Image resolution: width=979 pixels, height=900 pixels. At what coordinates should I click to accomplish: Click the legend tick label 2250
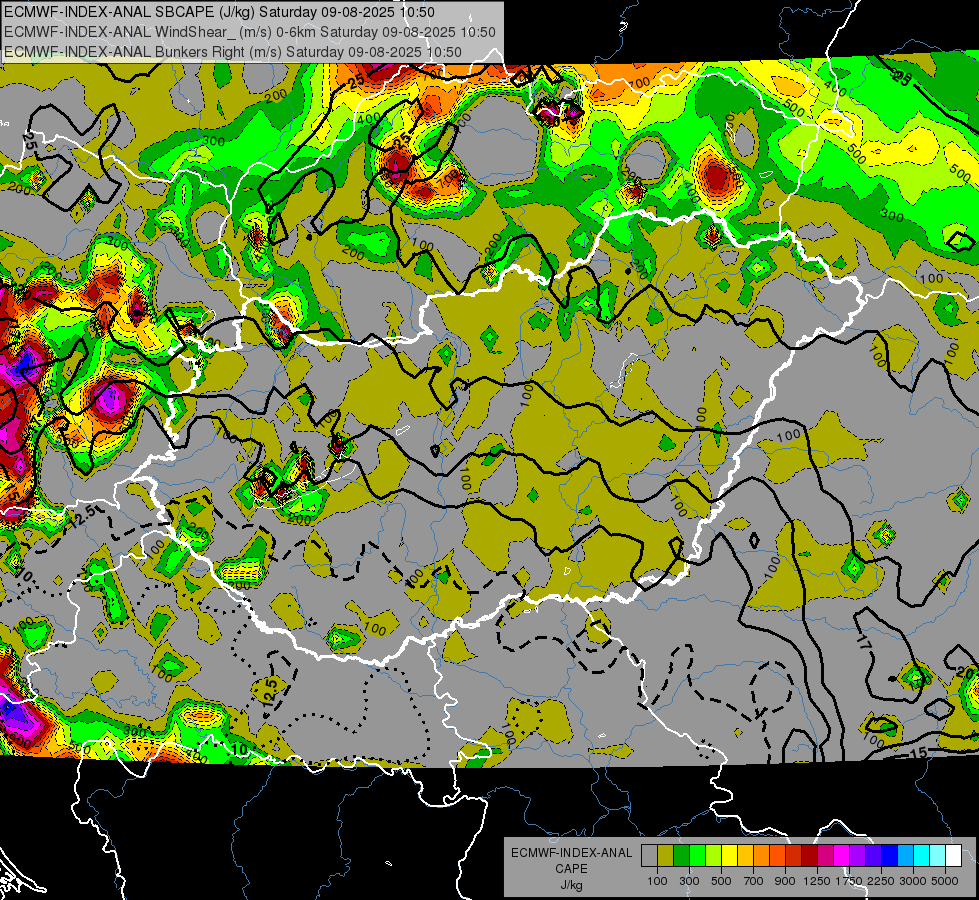[x=881, y=881]
